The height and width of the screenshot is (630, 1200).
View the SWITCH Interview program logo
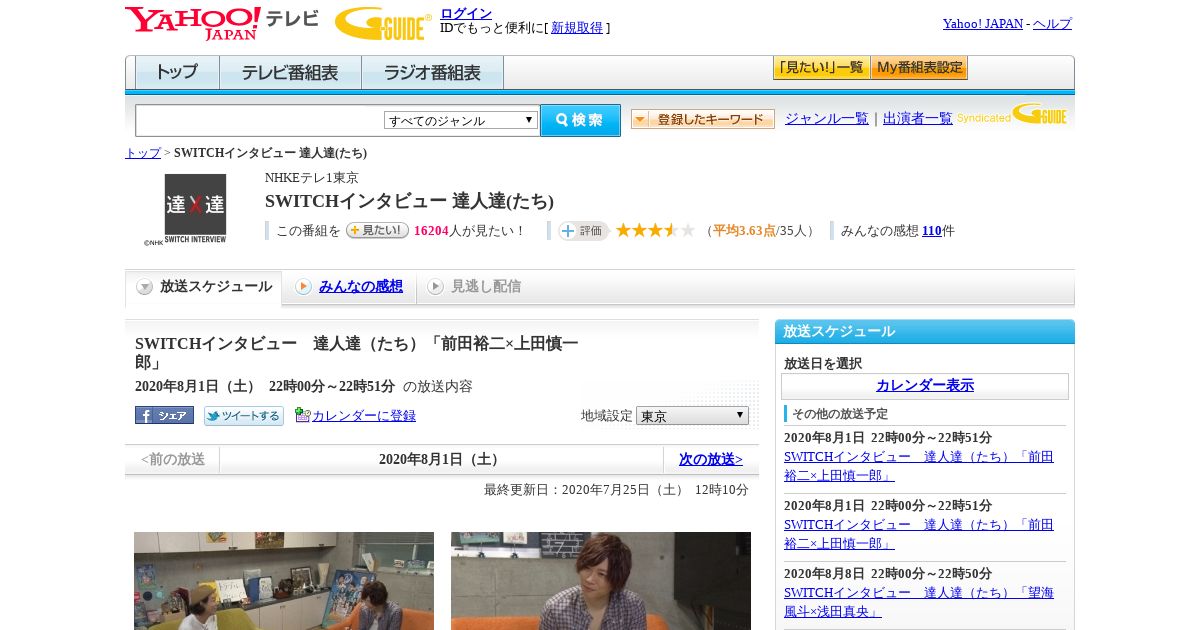(x=195, y=210)
